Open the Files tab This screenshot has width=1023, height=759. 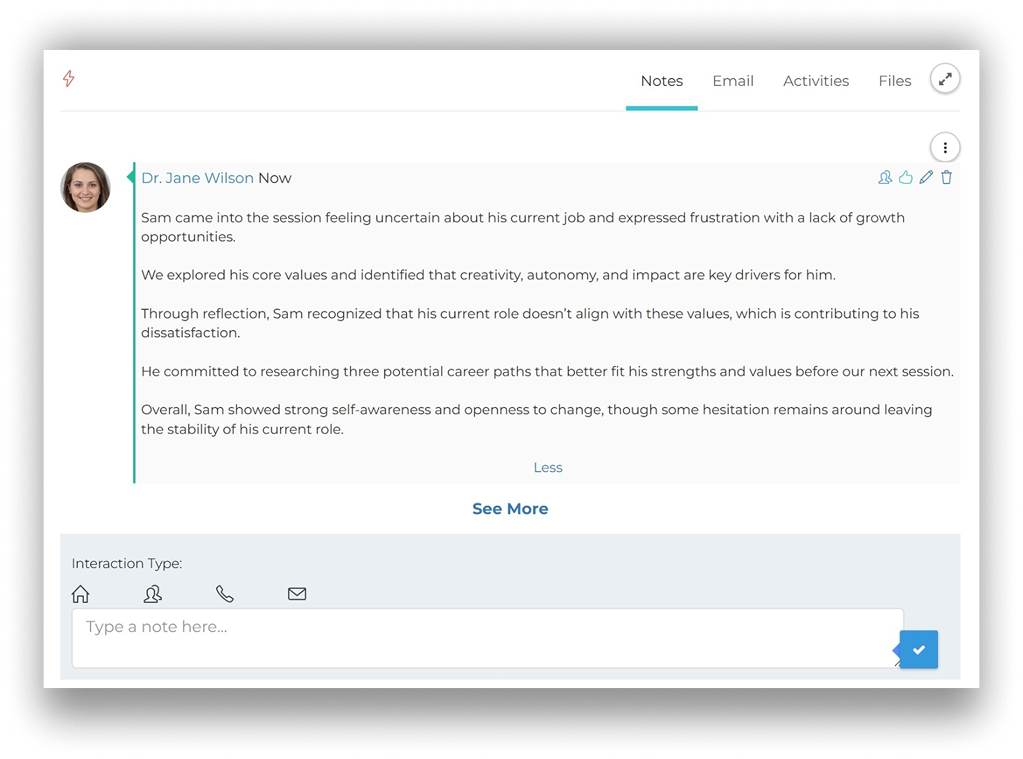894,81
